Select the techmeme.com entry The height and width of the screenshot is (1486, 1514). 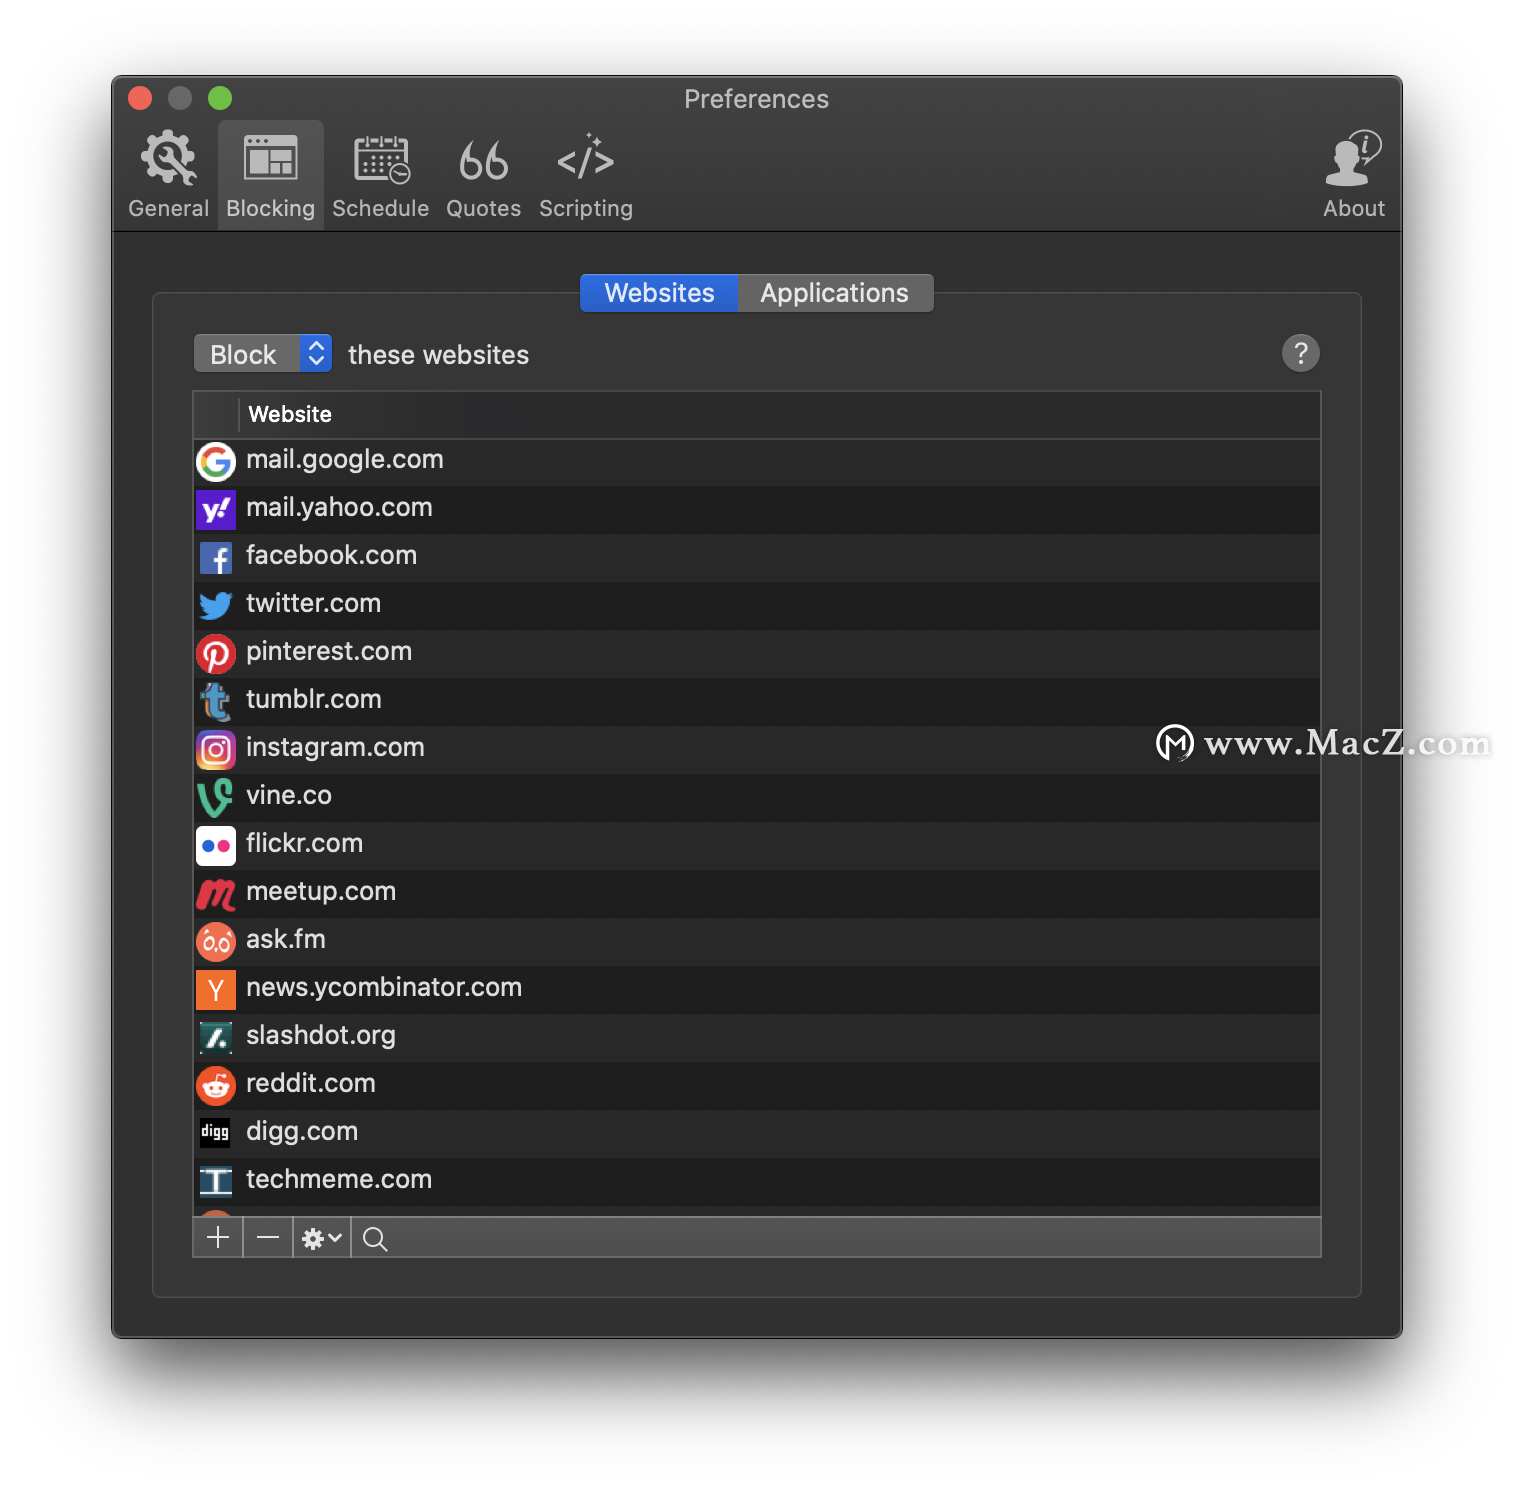(x=757, y=1181)
